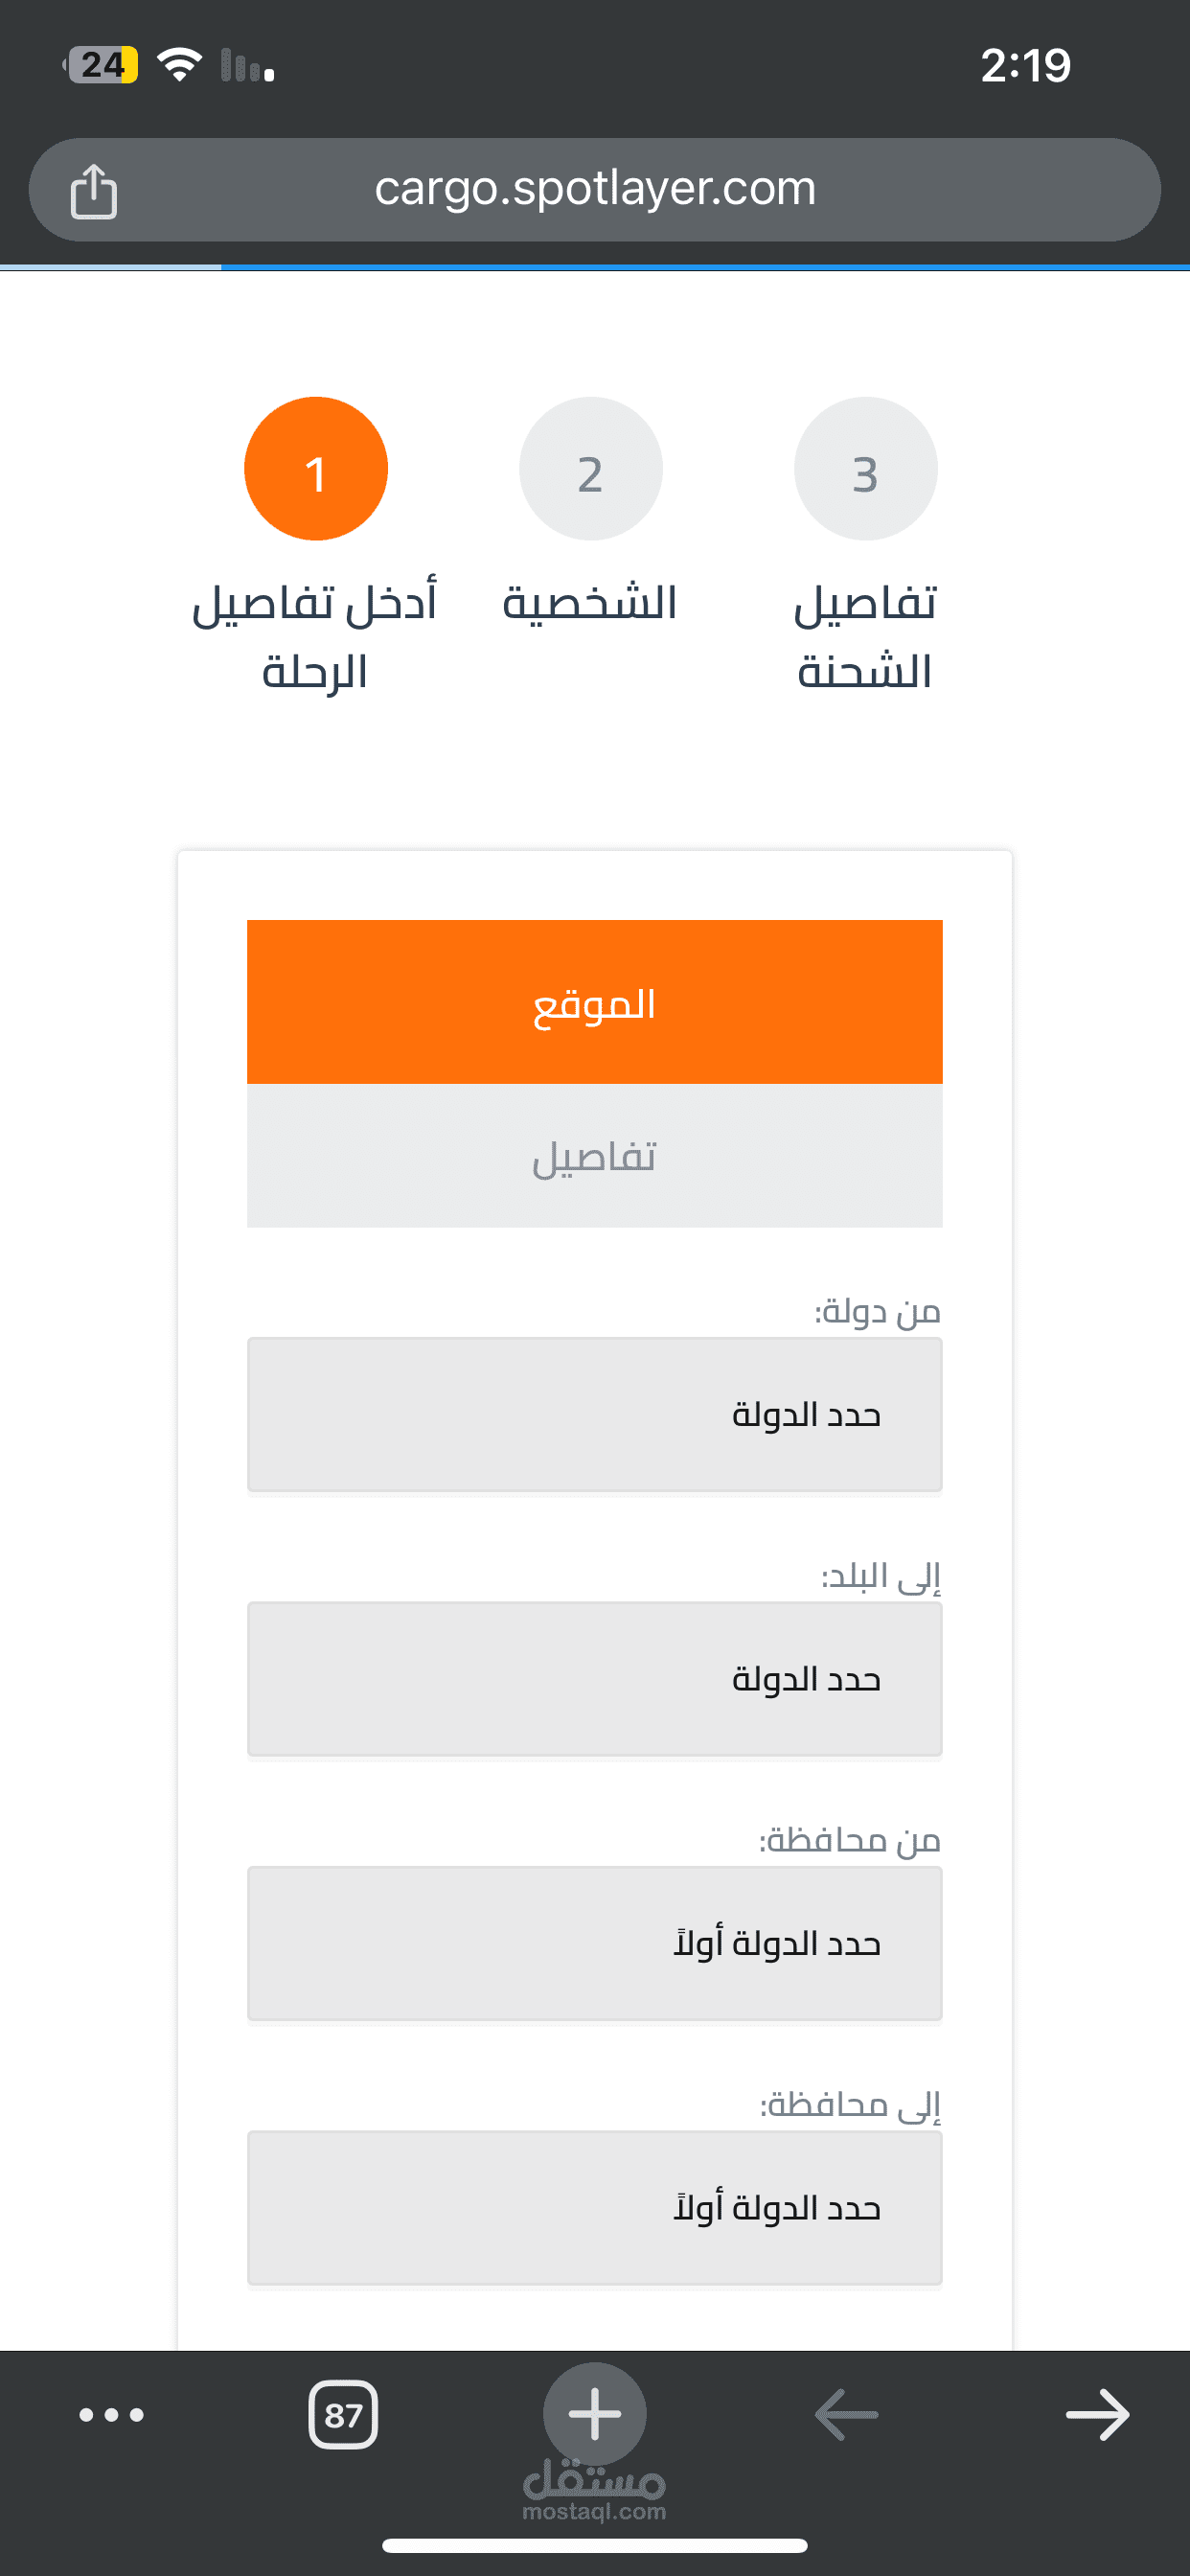This screenshot has width=1190, height=2576.
Task: Open the tab switcher showing 87 tabs
Action: [343, 2415]
